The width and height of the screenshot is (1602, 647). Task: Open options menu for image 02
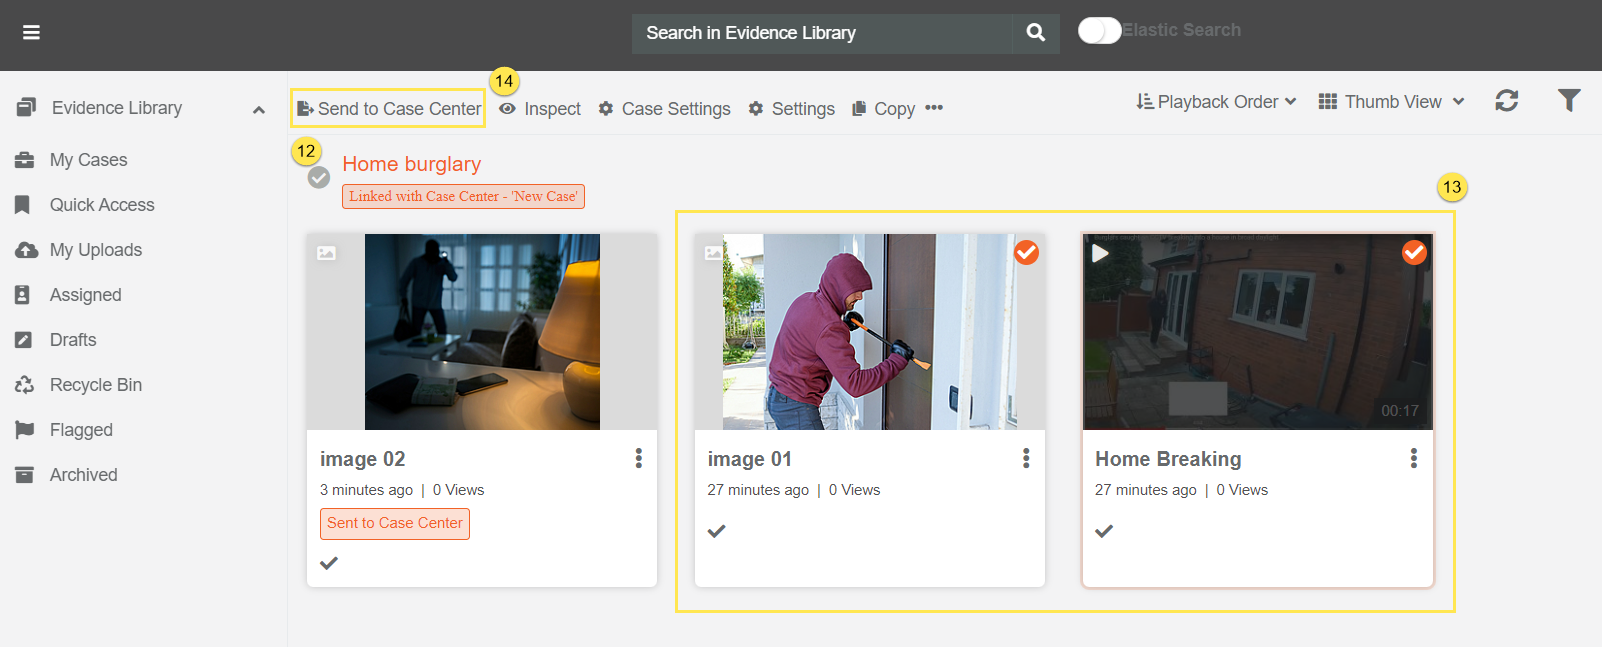(638, 458)
